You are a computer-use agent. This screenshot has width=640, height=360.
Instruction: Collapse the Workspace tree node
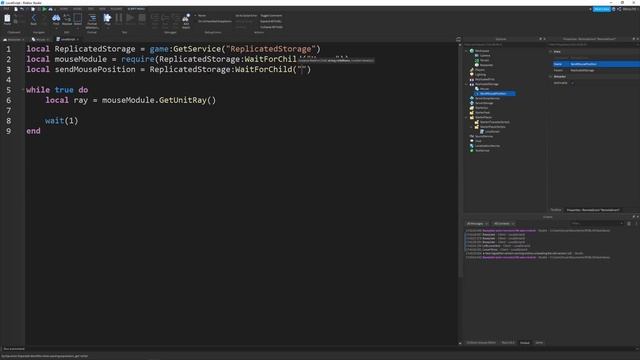tap(467, 51)
